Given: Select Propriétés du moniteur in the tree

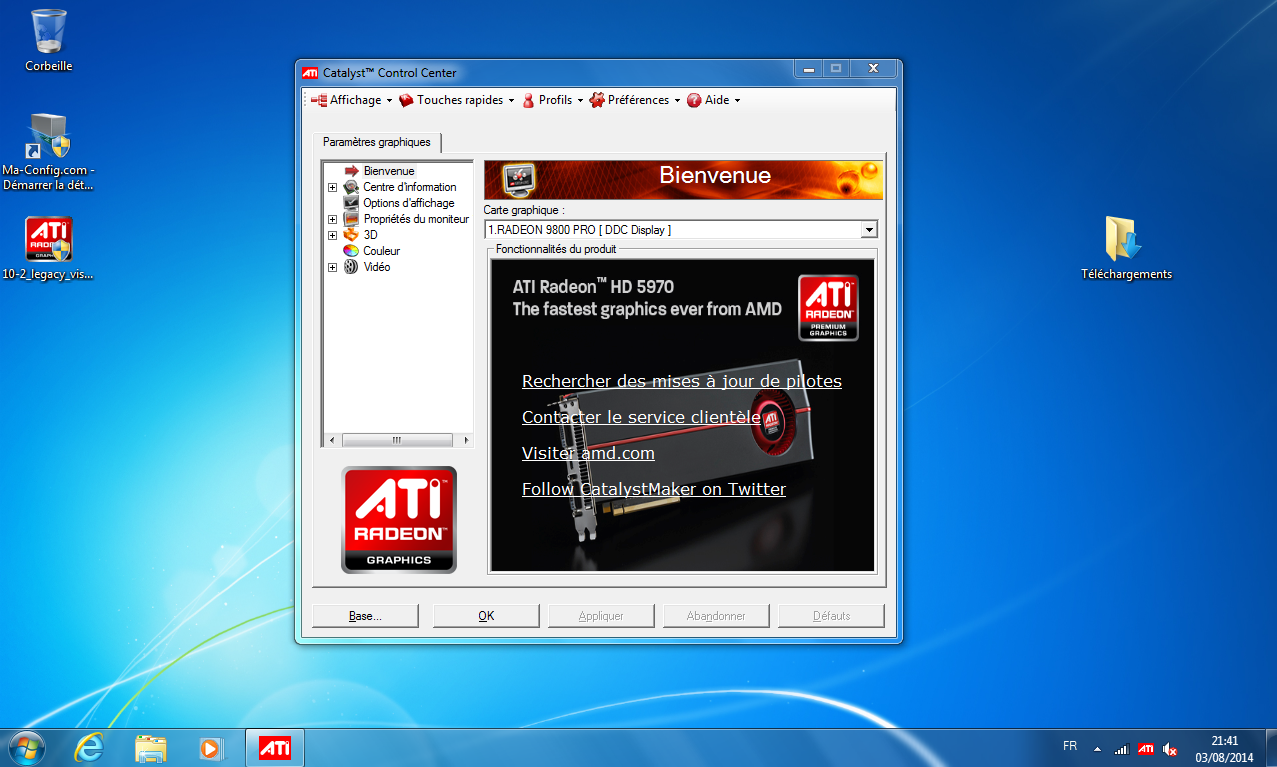Looking at the screenshot, I should 416,219.
